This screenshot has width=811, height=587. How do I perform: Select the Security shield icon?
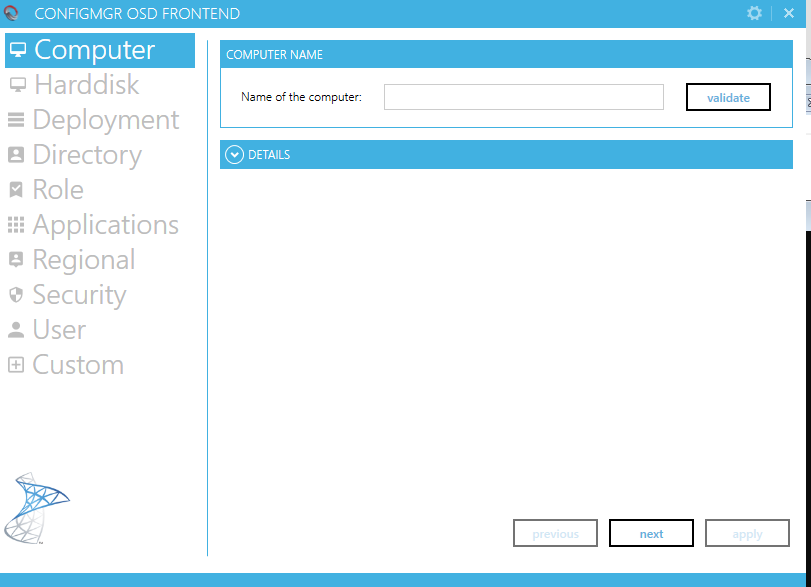pyautogui.click(x=15, y=295)
